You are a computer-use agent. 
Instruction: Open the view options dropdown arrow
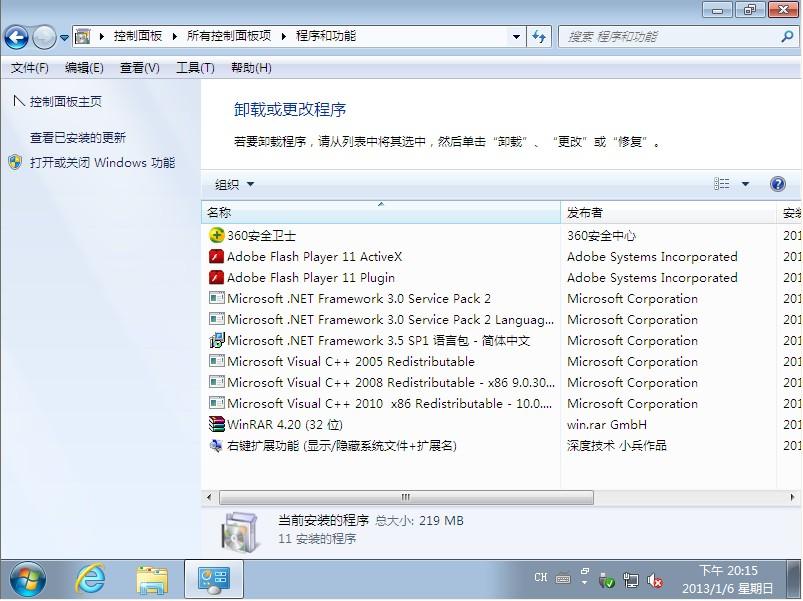745,184
